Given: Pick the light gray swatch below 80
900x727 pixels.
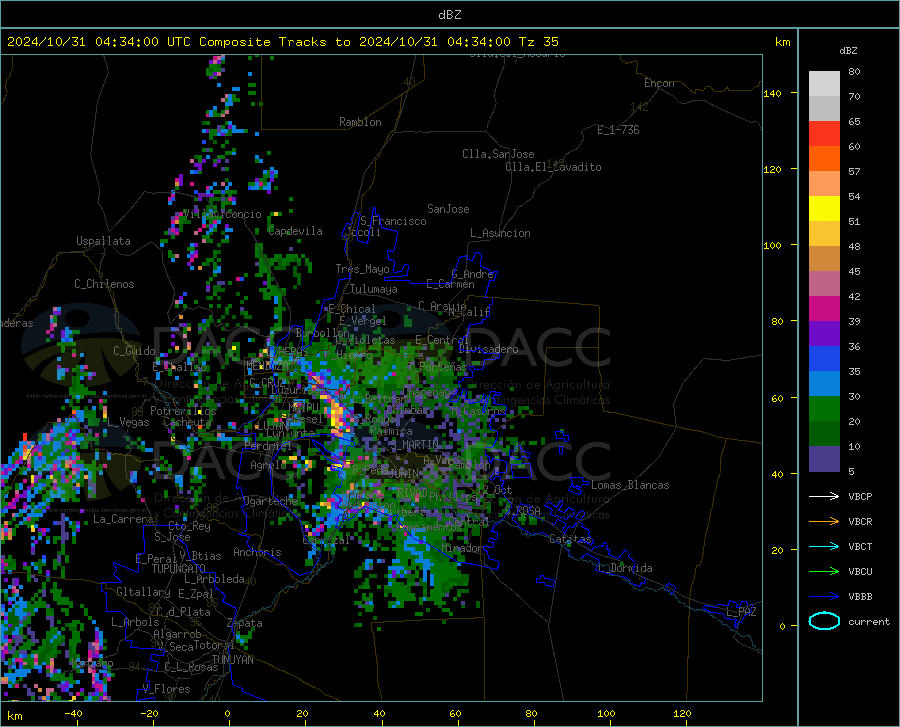Looking at the screenshot, I should [824, 84].
